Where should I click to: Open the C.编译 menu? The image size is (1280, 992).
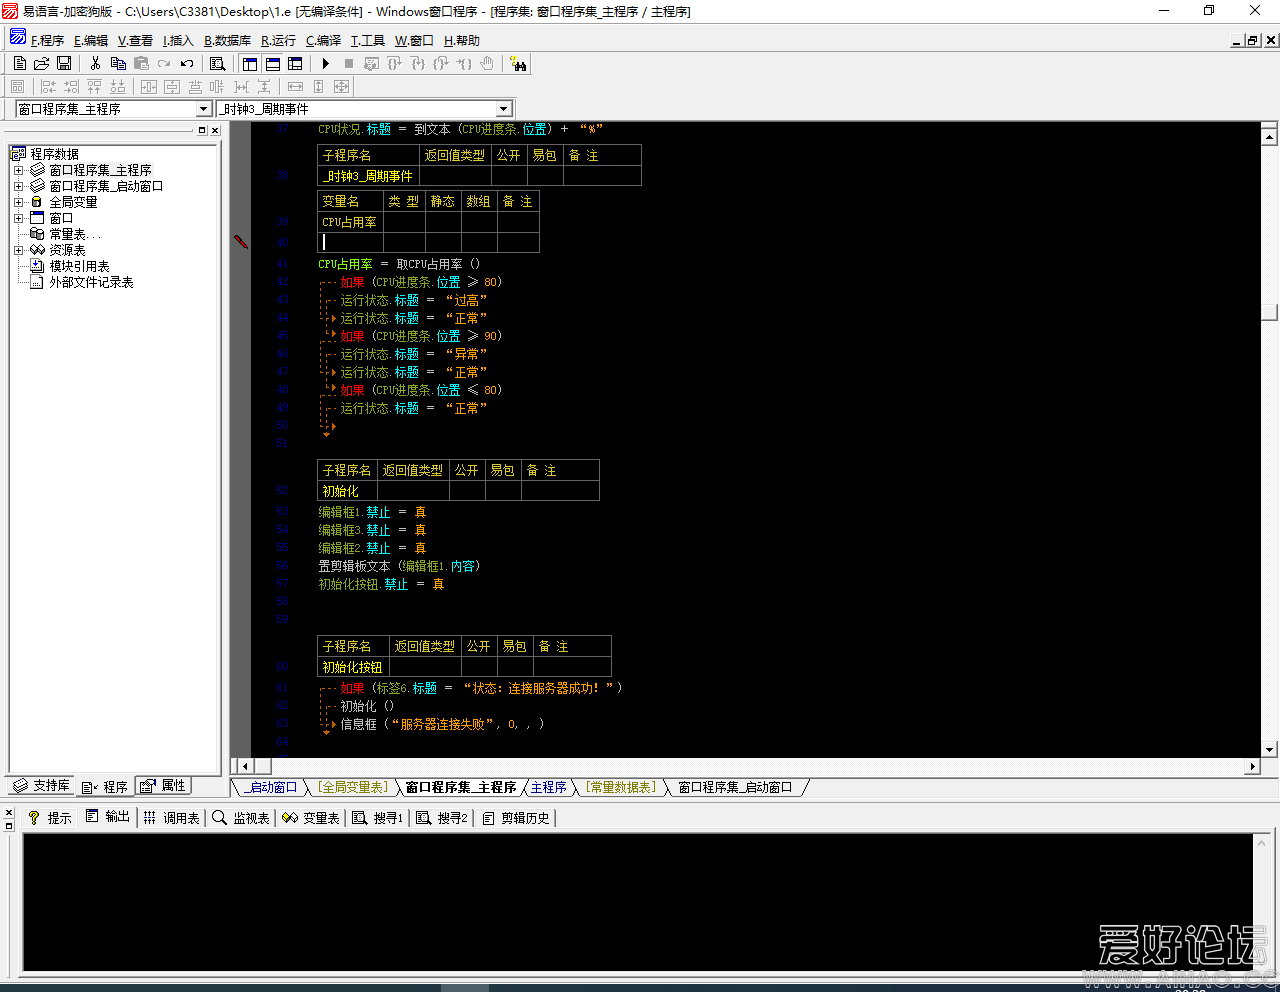(323, 41)
